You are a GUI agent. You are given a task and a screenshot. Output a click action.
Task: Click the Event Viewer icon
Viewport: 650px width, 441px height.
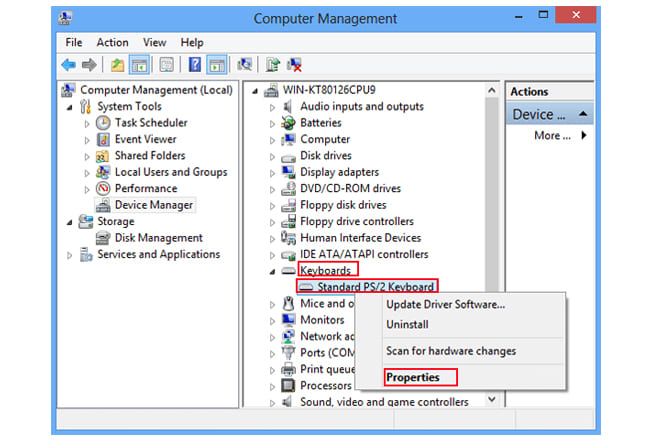click(103, 139)
